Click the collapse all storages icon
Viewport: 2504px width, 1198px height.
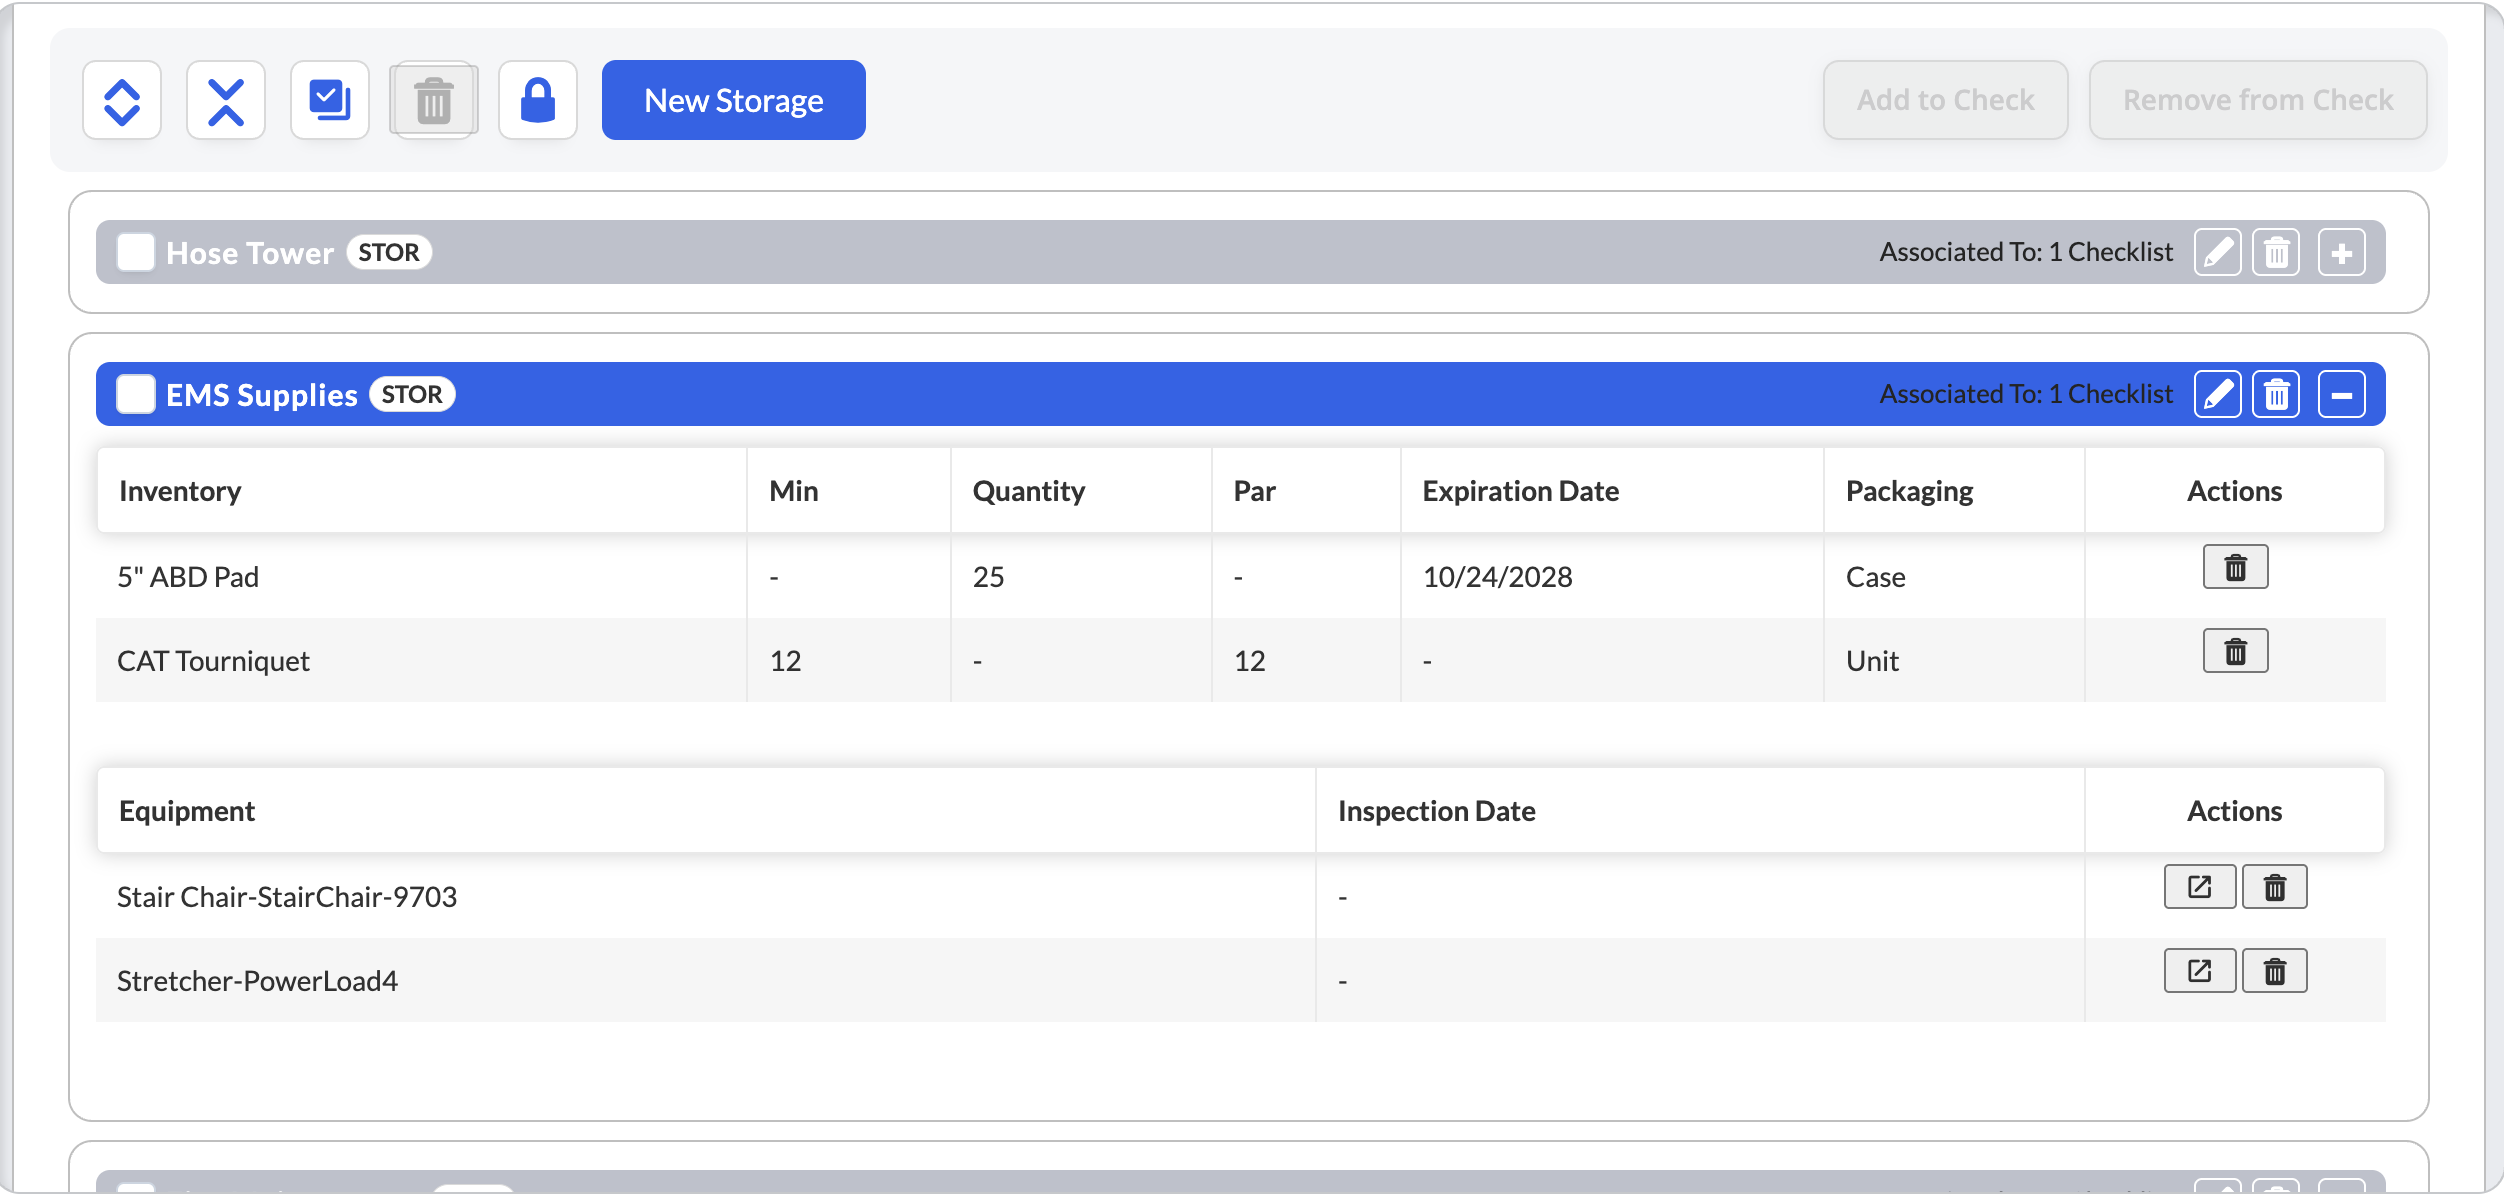(226, 100)
